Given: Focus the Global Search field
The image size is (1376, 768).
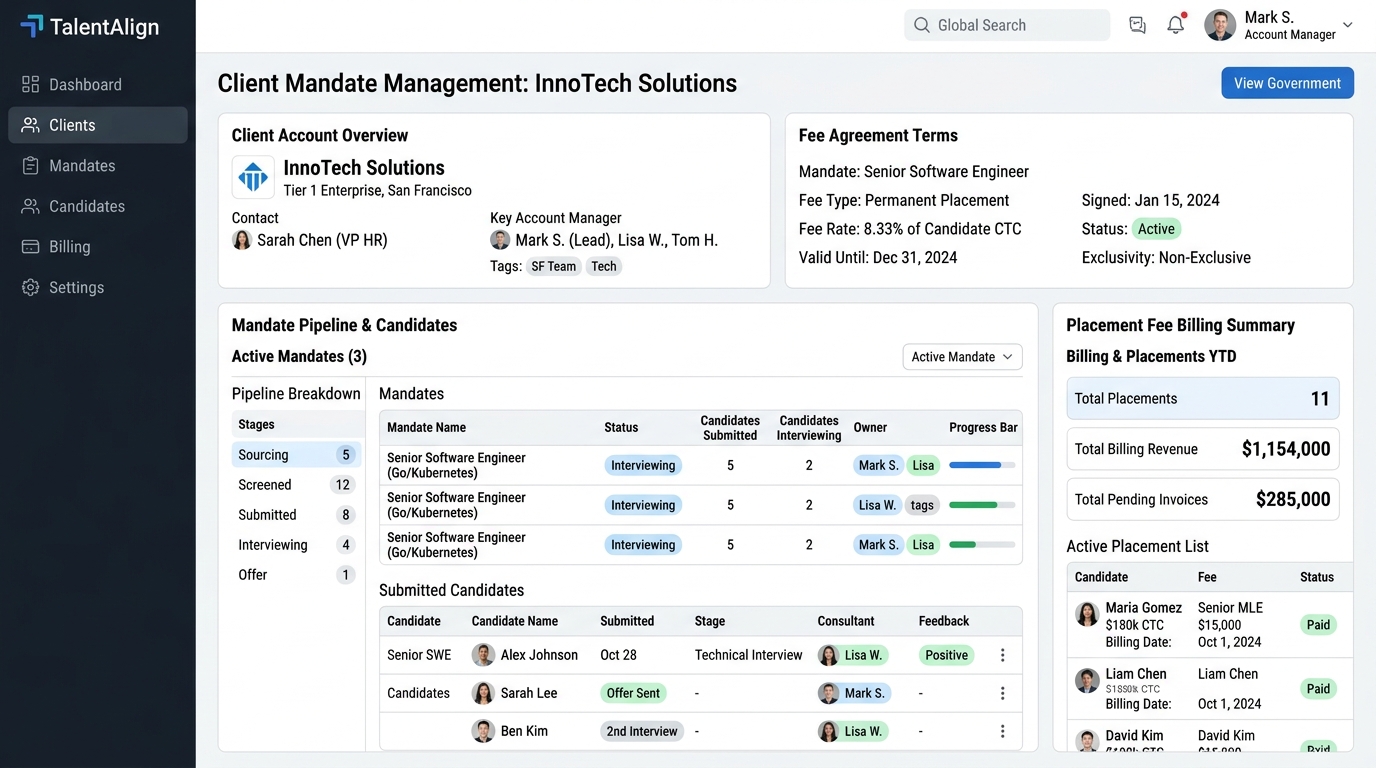Looking at the screenshot, I should pyautogui.click(x=1007, y=25).
